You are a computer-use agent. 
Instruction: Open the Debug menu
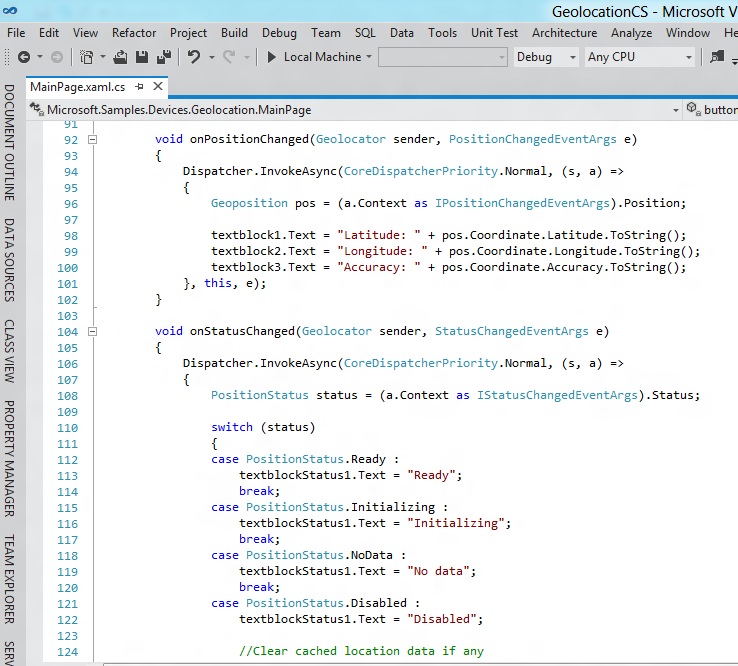[x=280, y=33]
